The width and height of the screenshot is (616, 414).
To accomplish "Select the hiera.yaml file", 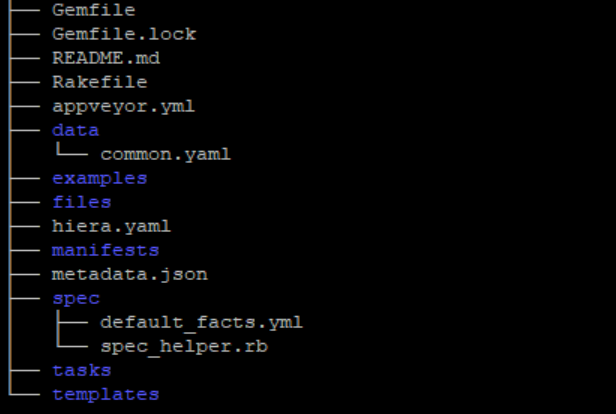I will [111, 227].
